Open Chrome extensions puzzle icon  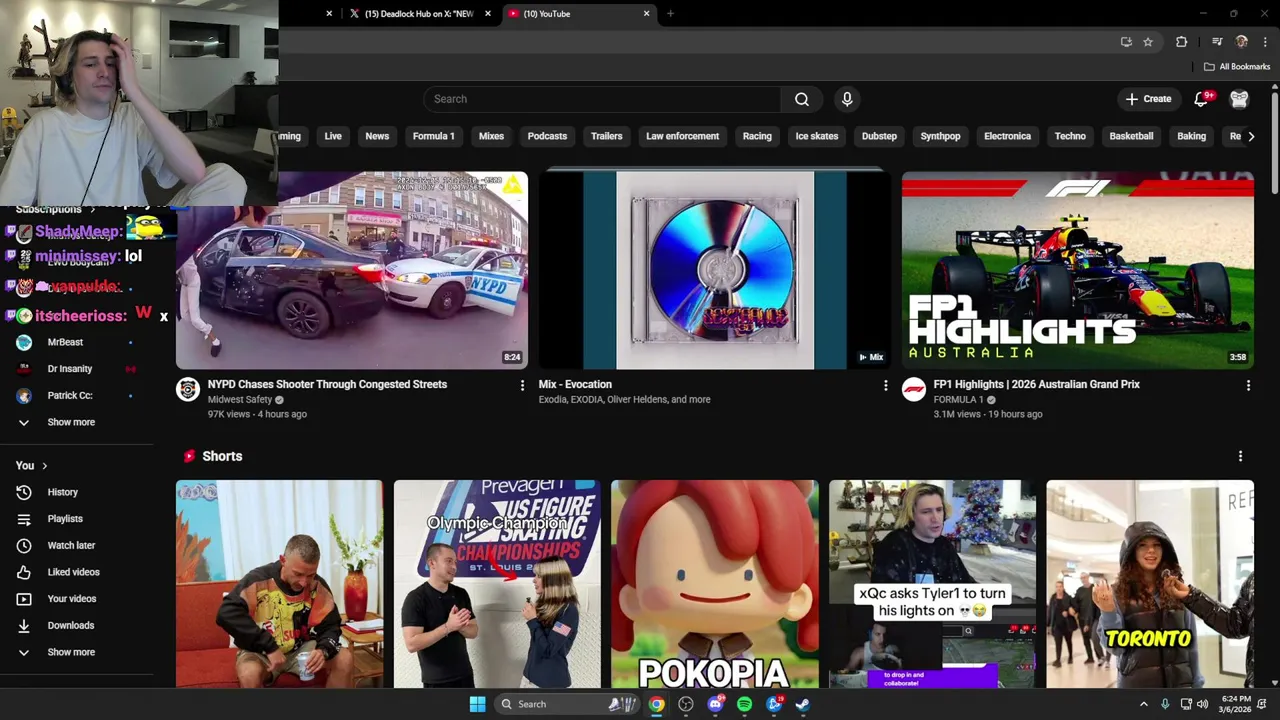coord(1181,42)
